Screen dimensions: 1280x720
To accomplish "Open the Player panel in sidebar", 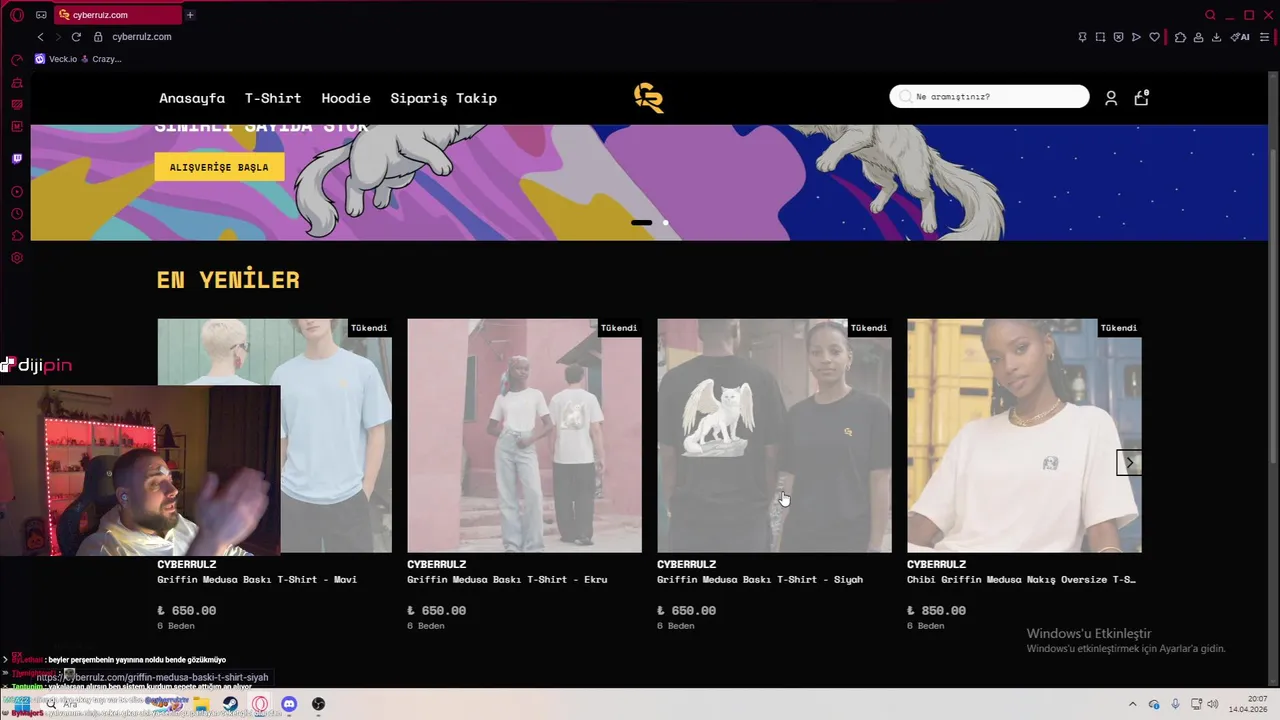I will [17, 192].
